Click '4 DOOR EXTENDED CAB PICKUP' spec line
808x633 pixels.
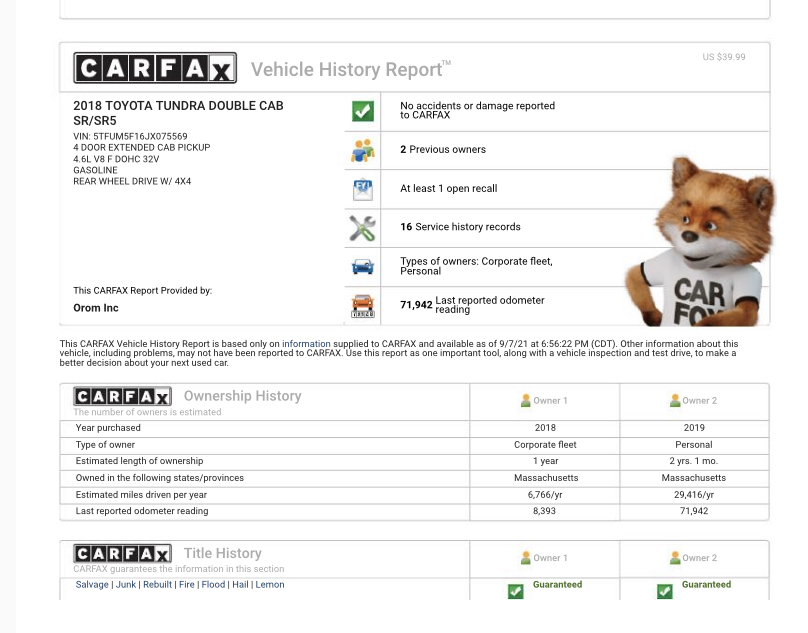pos(142,147)
